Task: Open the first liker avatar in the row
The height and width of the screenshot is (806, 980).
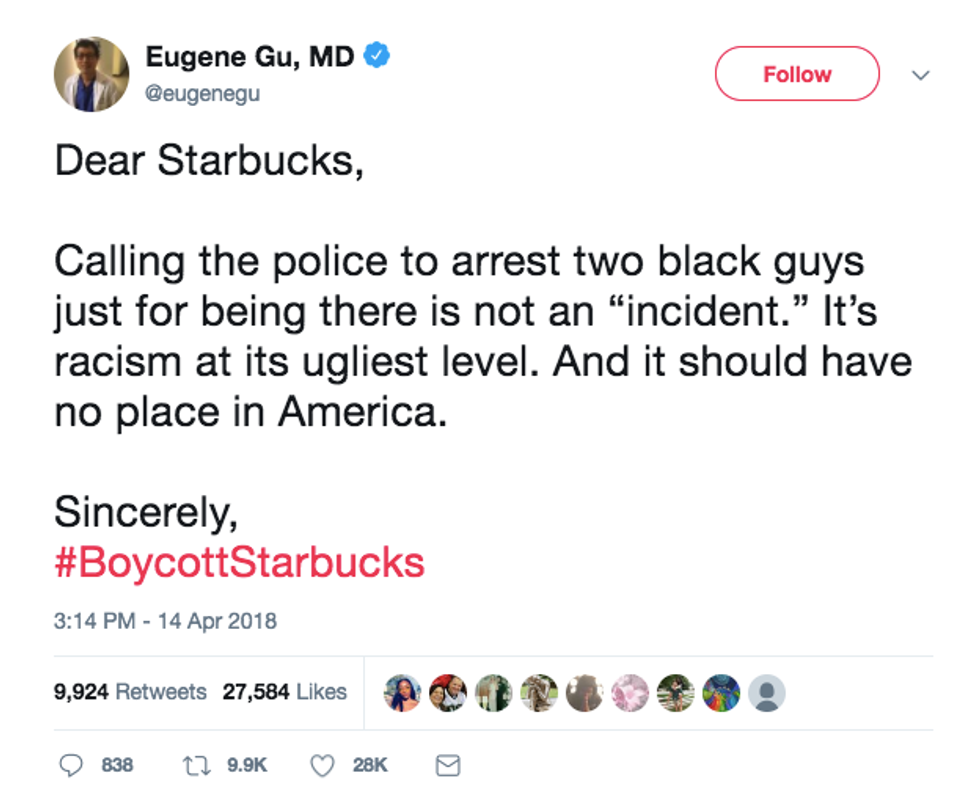Action: point(403,692)
